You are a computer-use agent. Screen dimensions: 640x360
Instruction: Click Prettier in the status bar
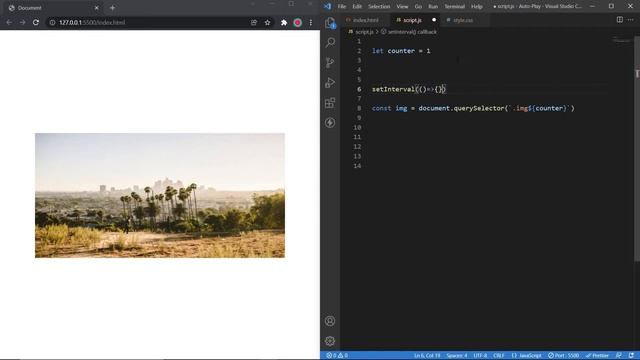pyautogui.click(x=598, y=356)
